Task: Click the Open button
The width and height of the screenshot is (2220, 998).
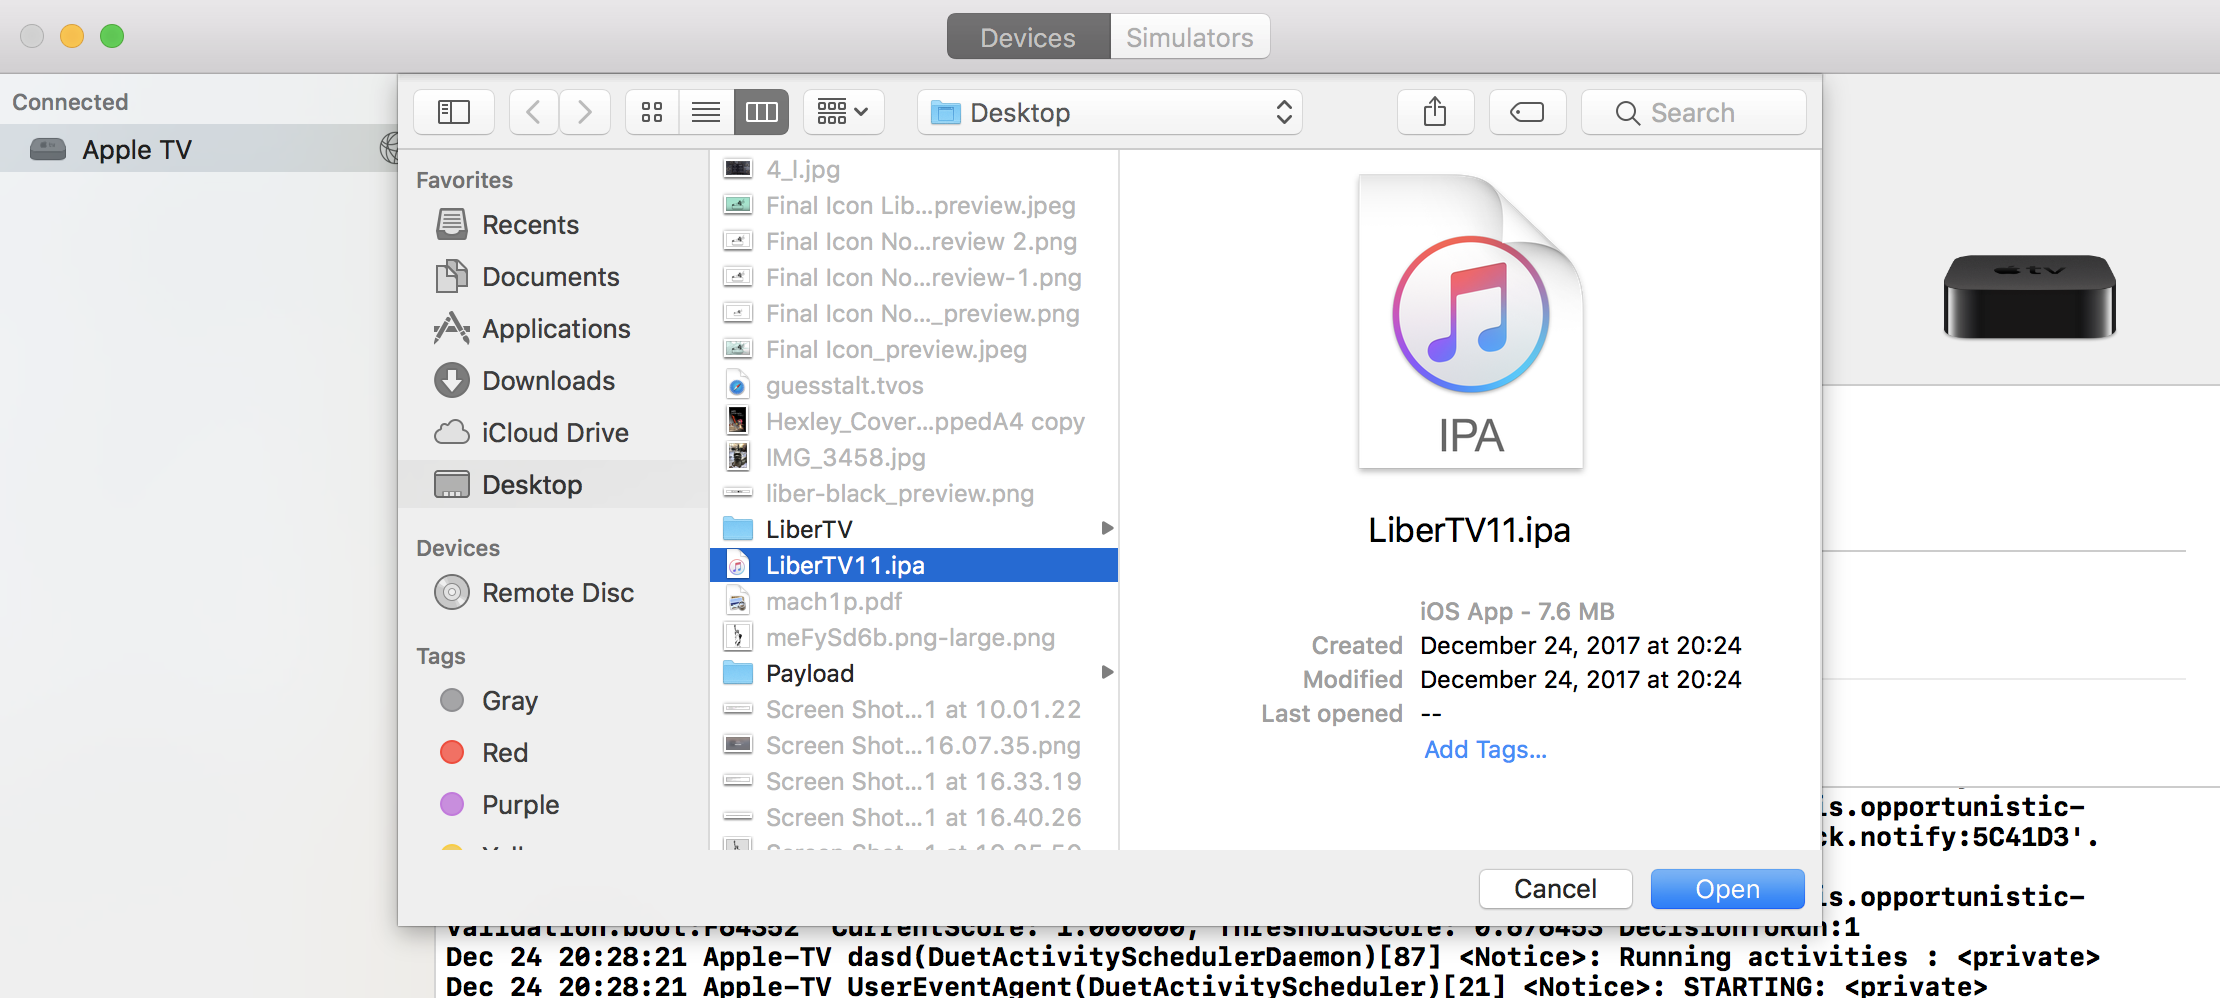Action: (x=1727, y=889)
